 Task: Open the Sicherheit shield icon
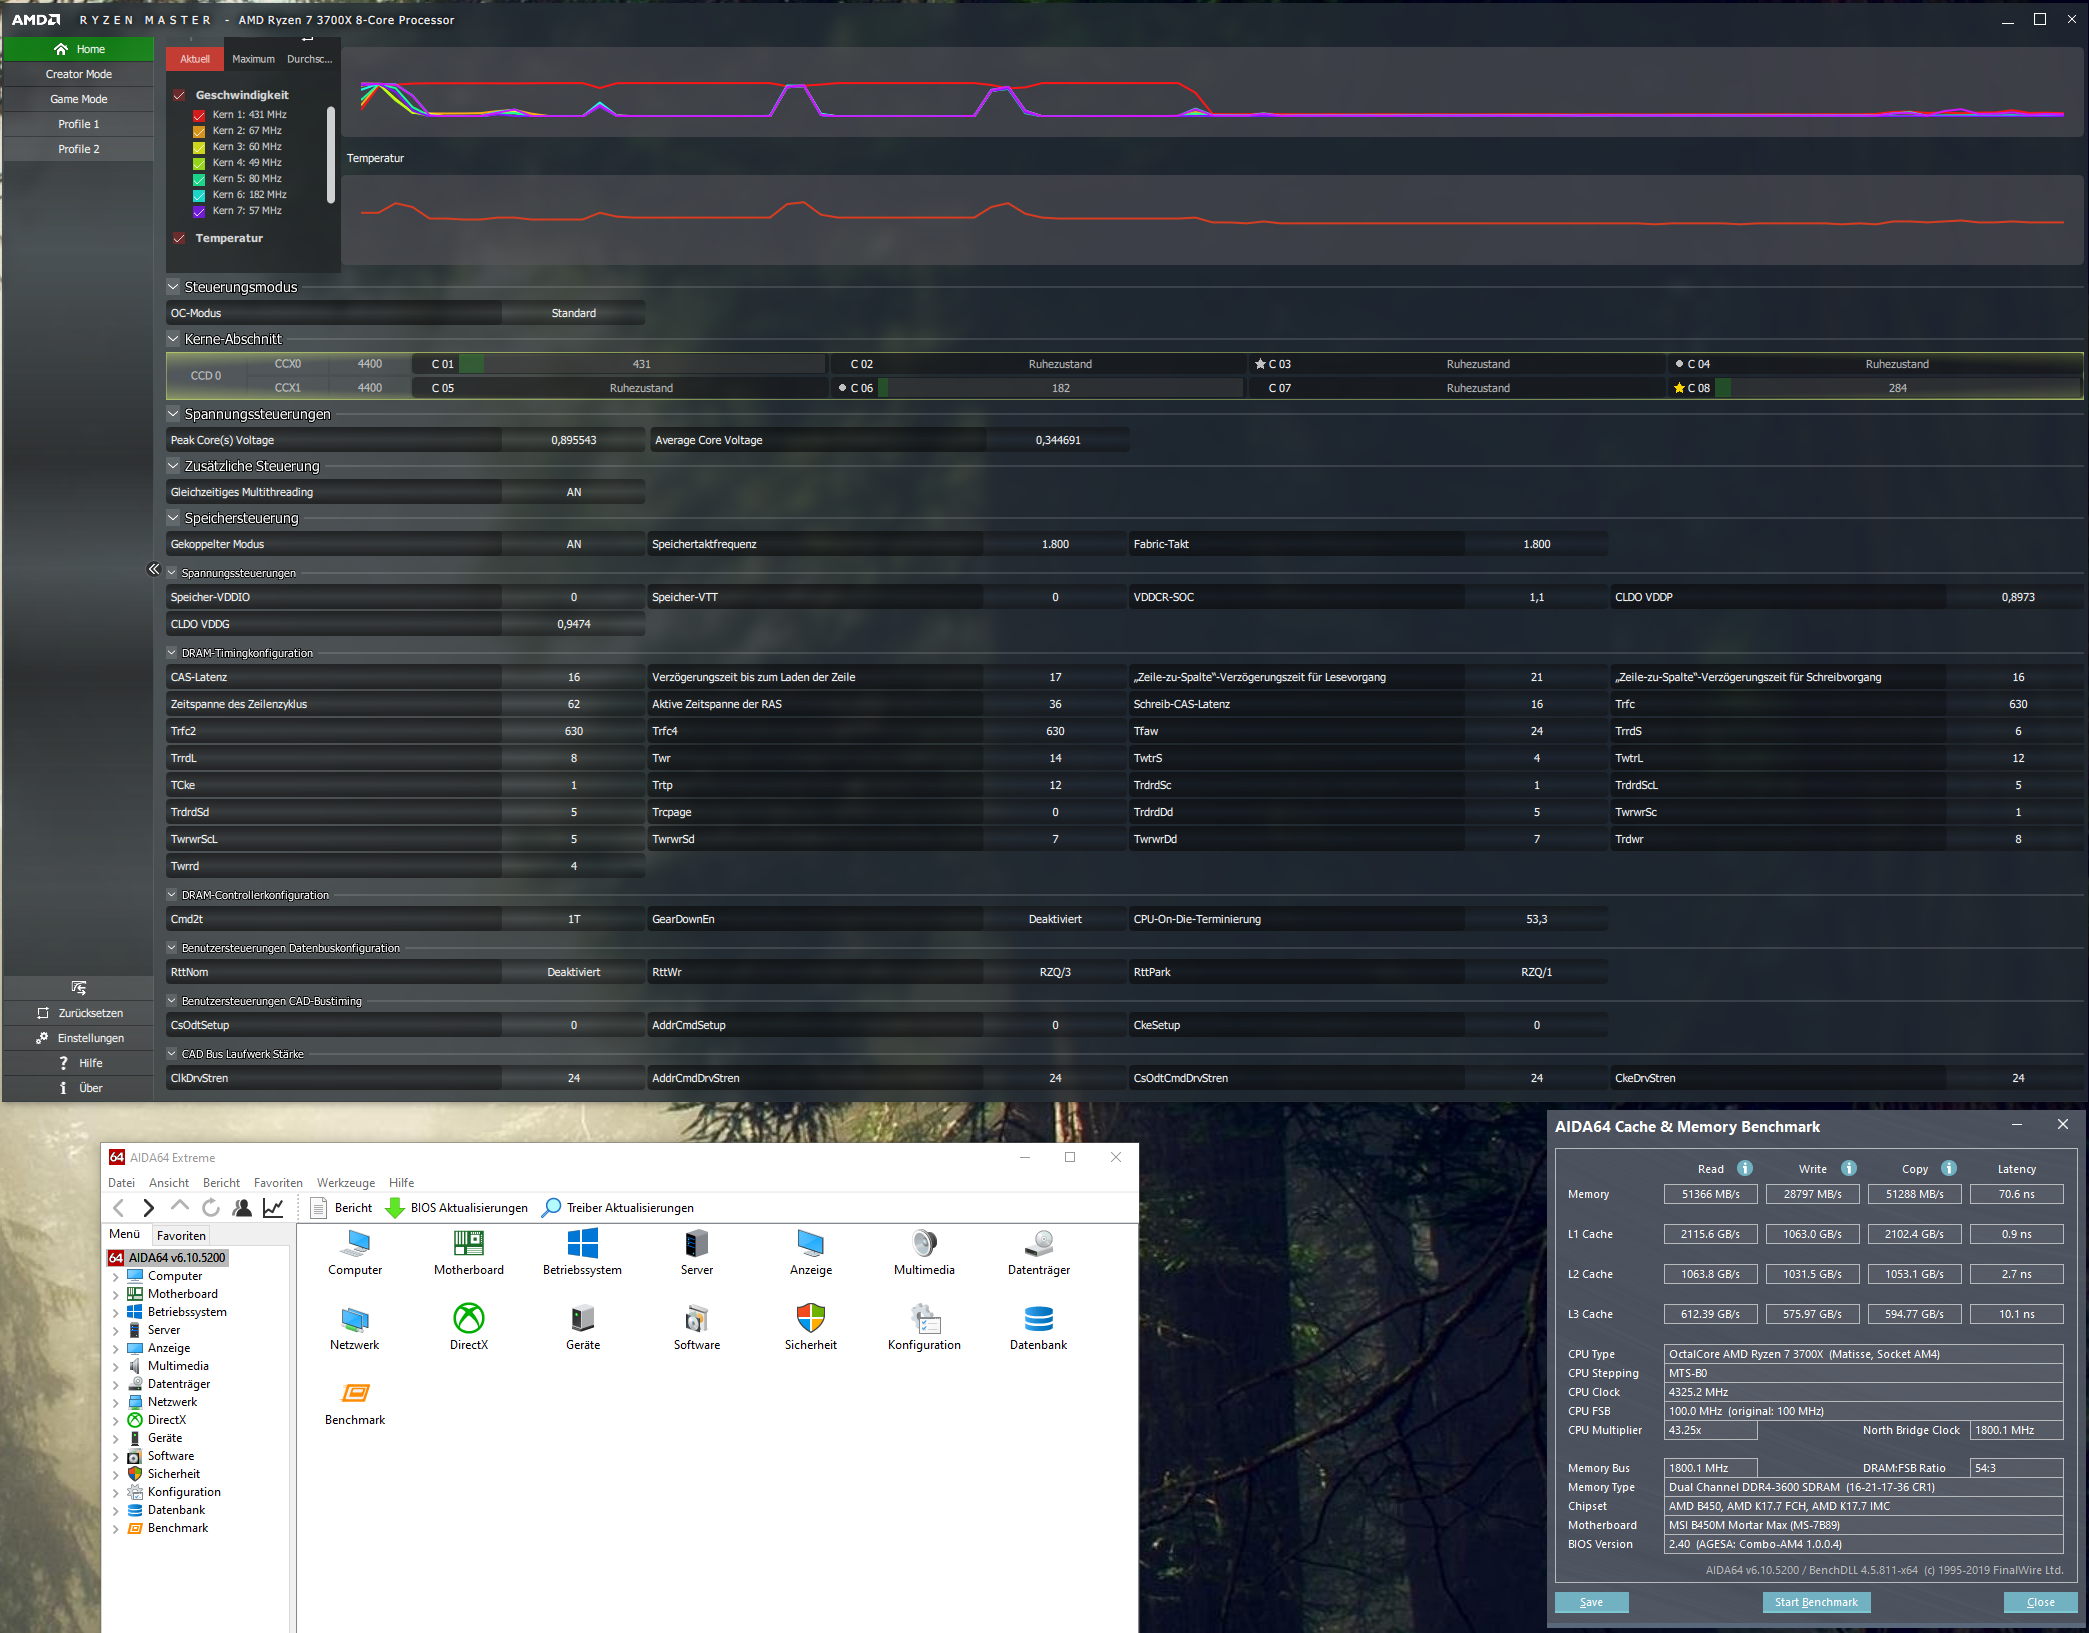(810, 1318)
